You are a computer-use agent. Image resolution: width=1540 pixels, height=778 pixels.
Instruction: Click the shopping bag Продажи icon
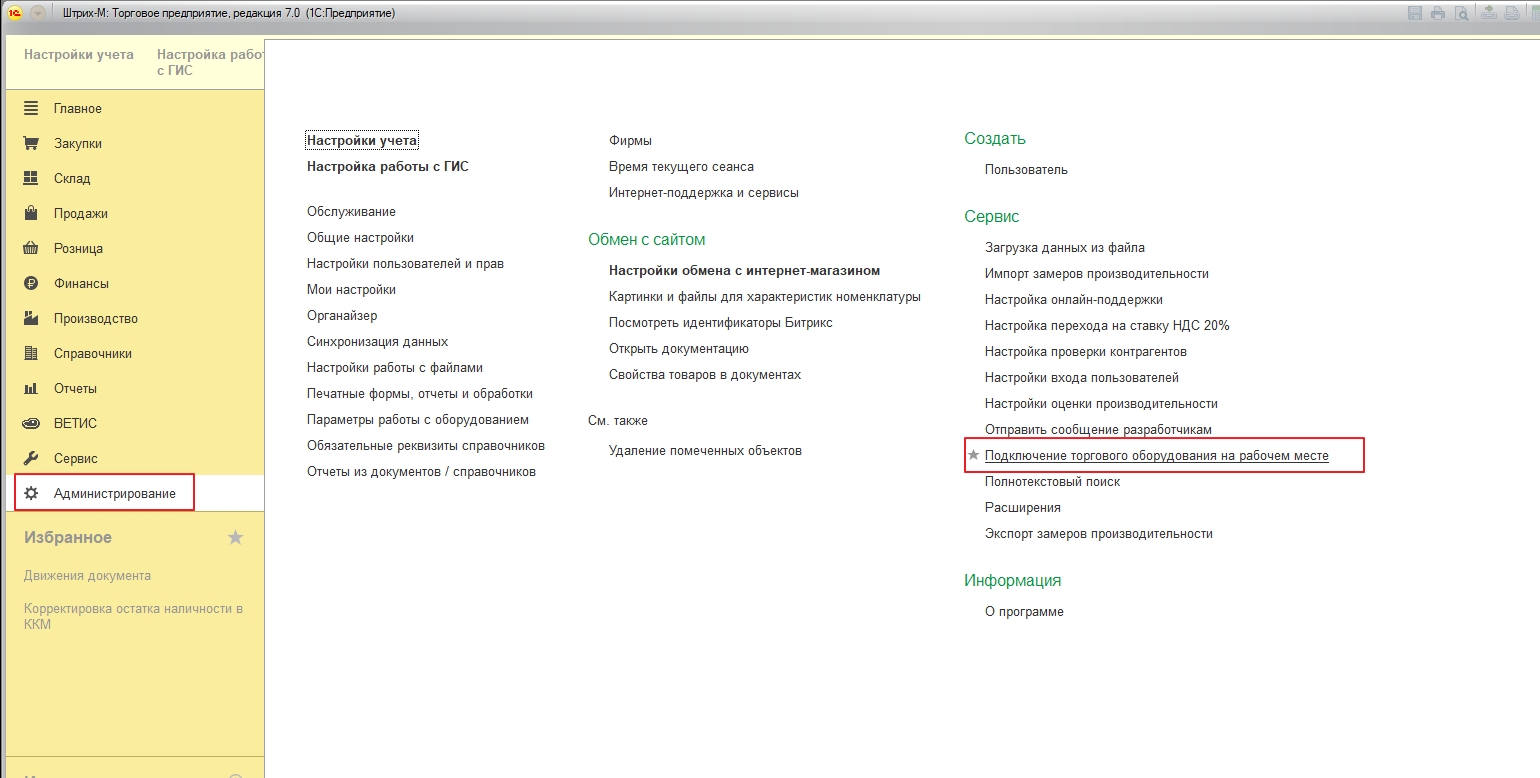pyautogui.click(x=31, y=213)
